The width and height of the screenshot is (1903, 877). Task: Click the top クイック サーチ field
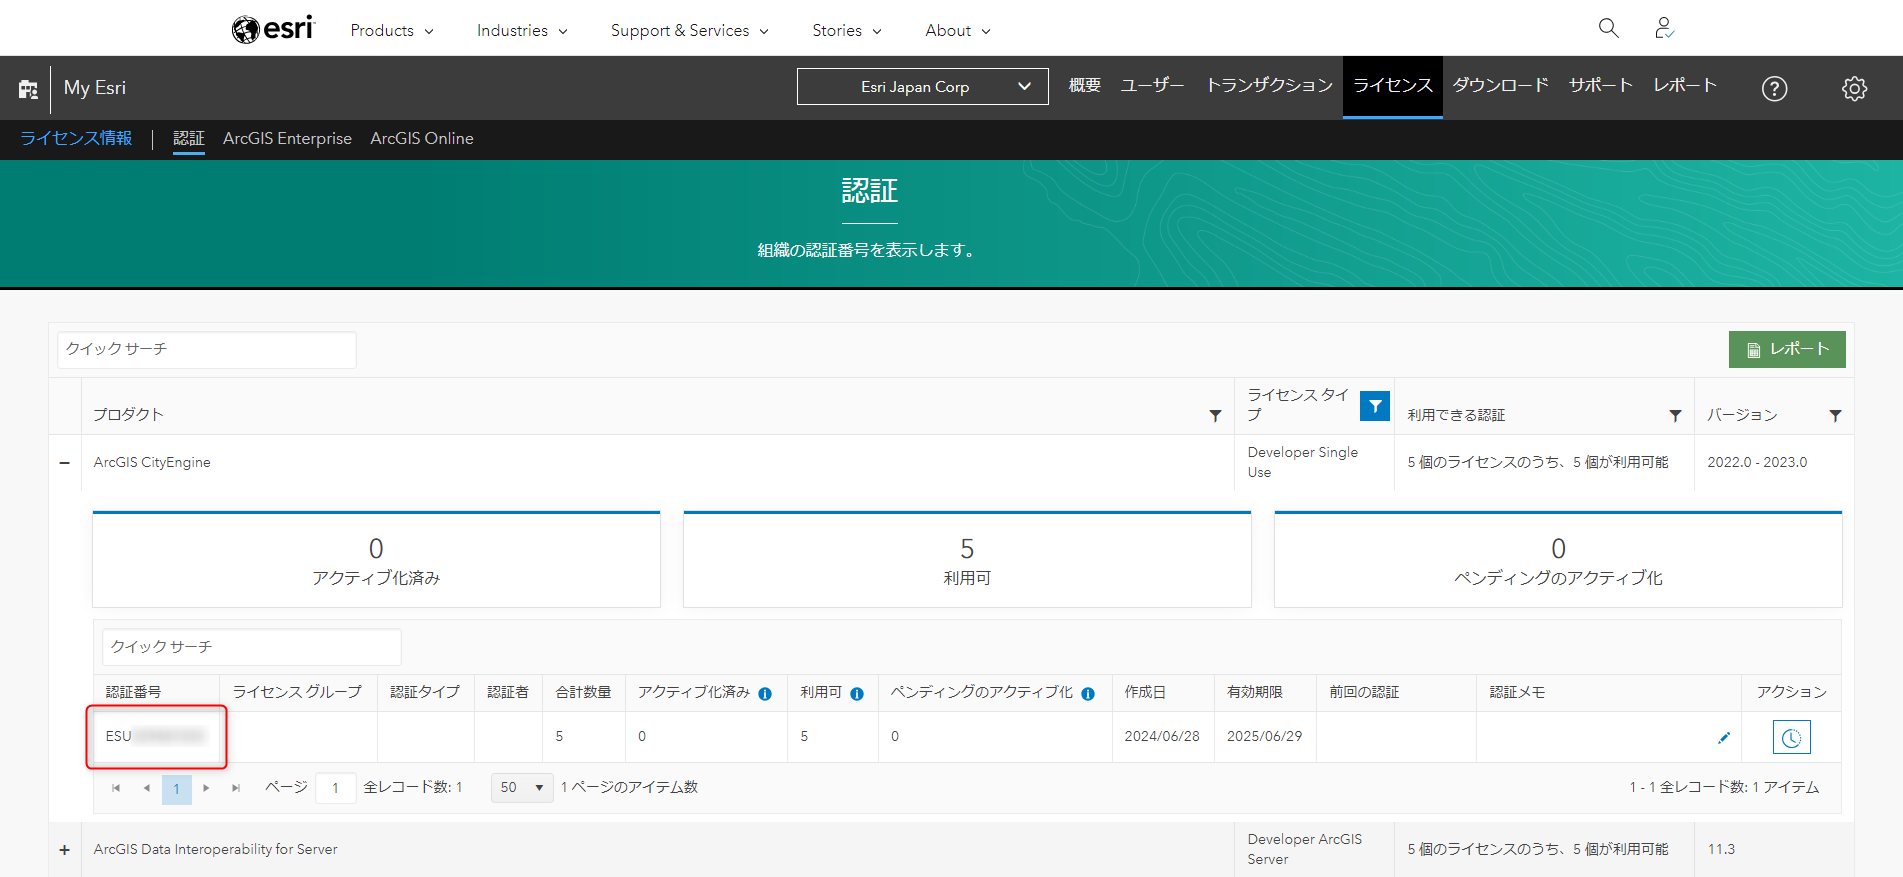coord(207,349)
